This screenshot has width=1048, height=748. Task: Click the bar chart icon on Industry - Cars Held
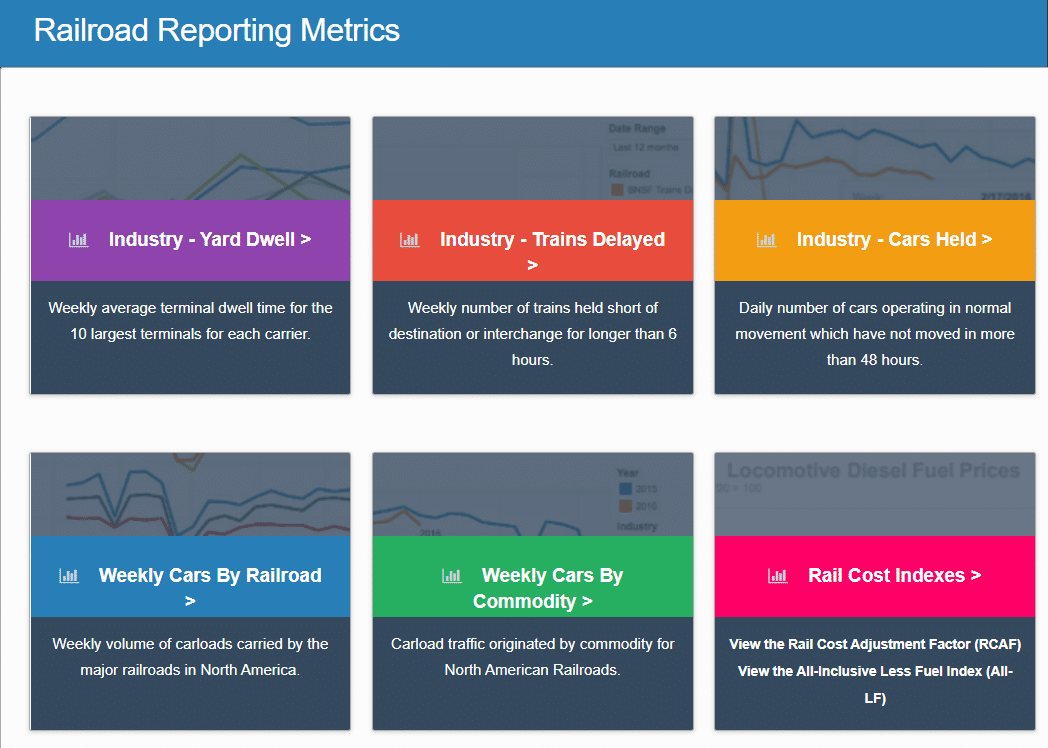click(x=767, y=240)
